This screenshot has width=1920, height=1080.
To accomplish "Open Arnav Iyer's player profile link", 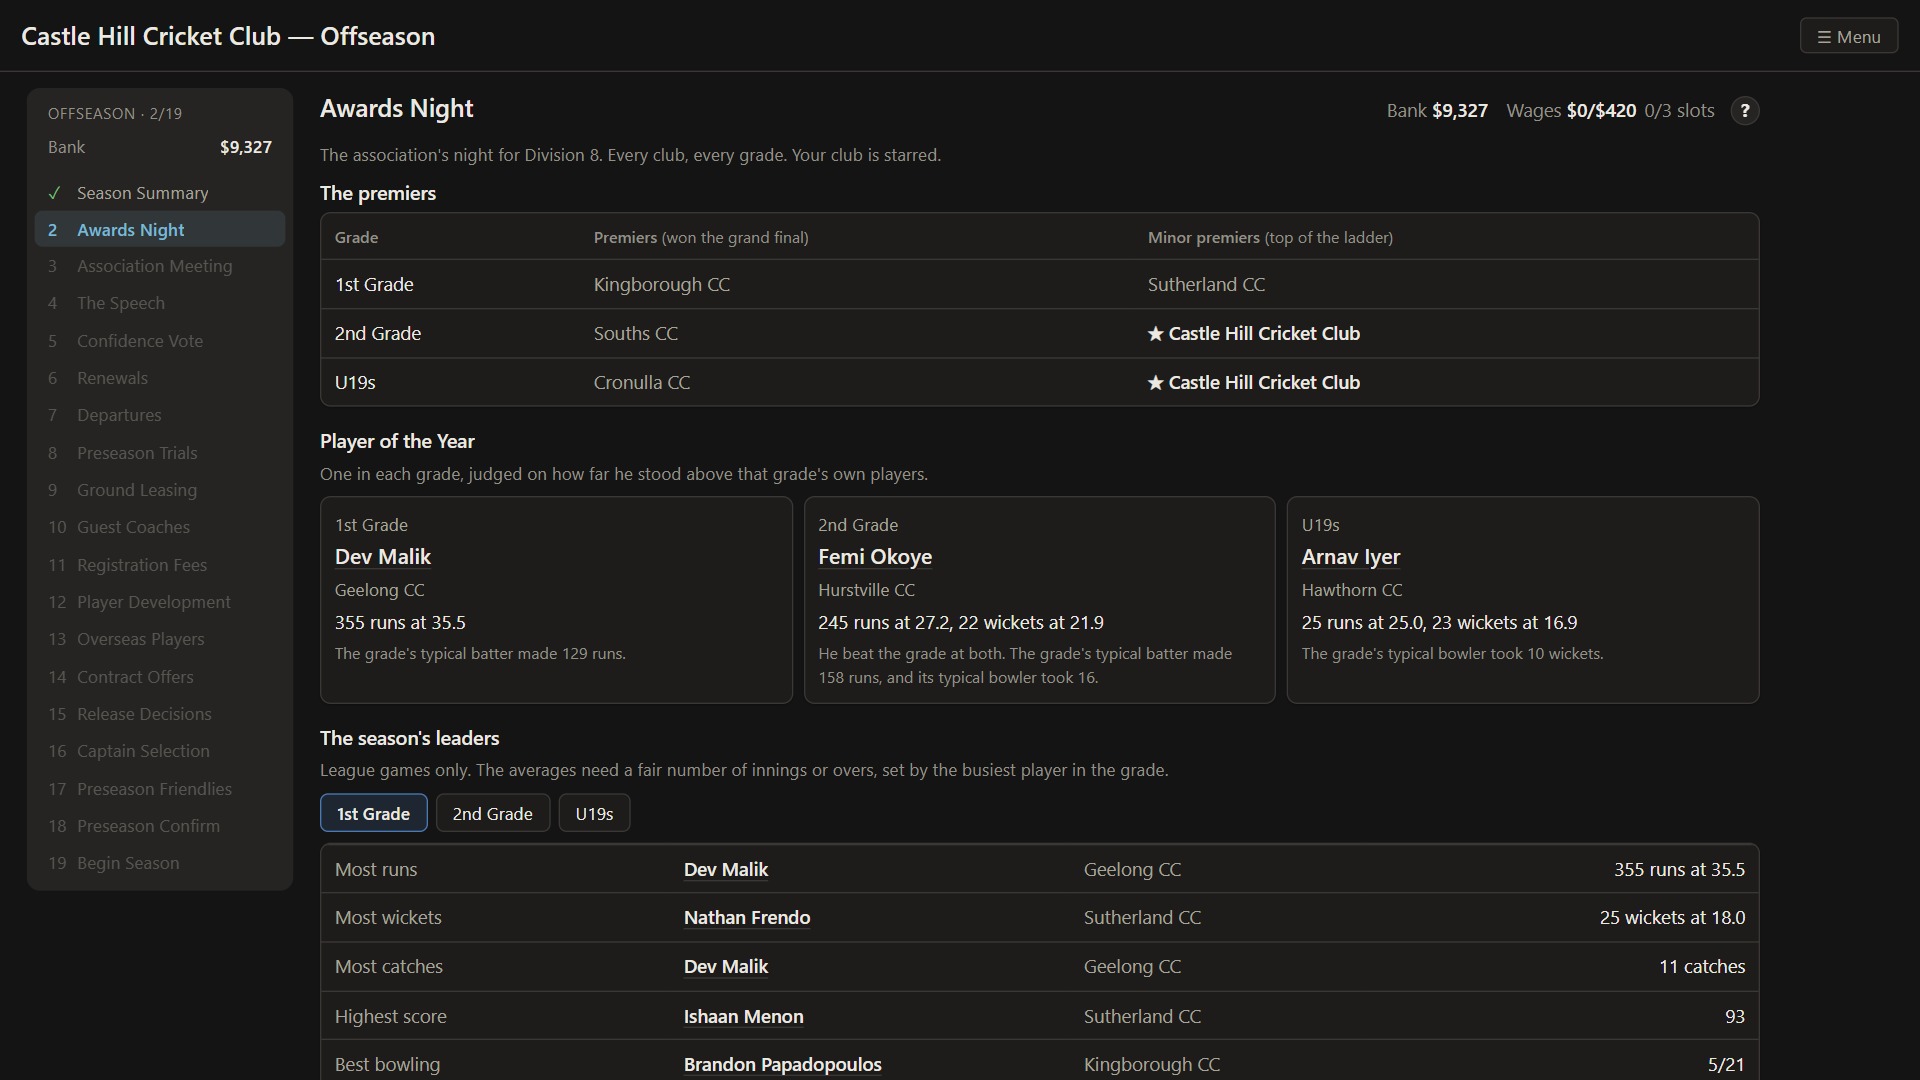I will 1351,557.
